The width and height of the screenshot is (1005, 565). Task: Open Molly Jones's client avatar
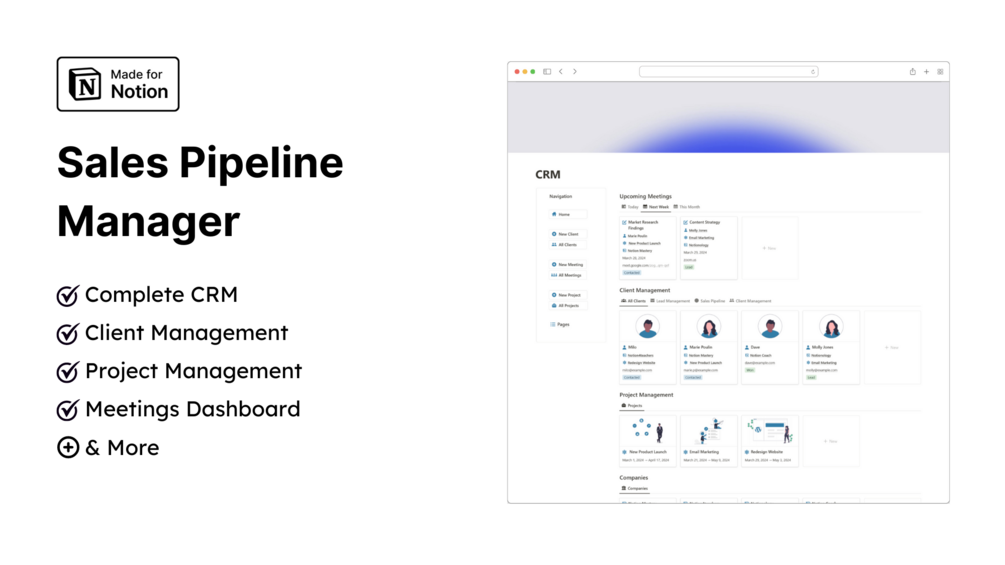point(831,327)
